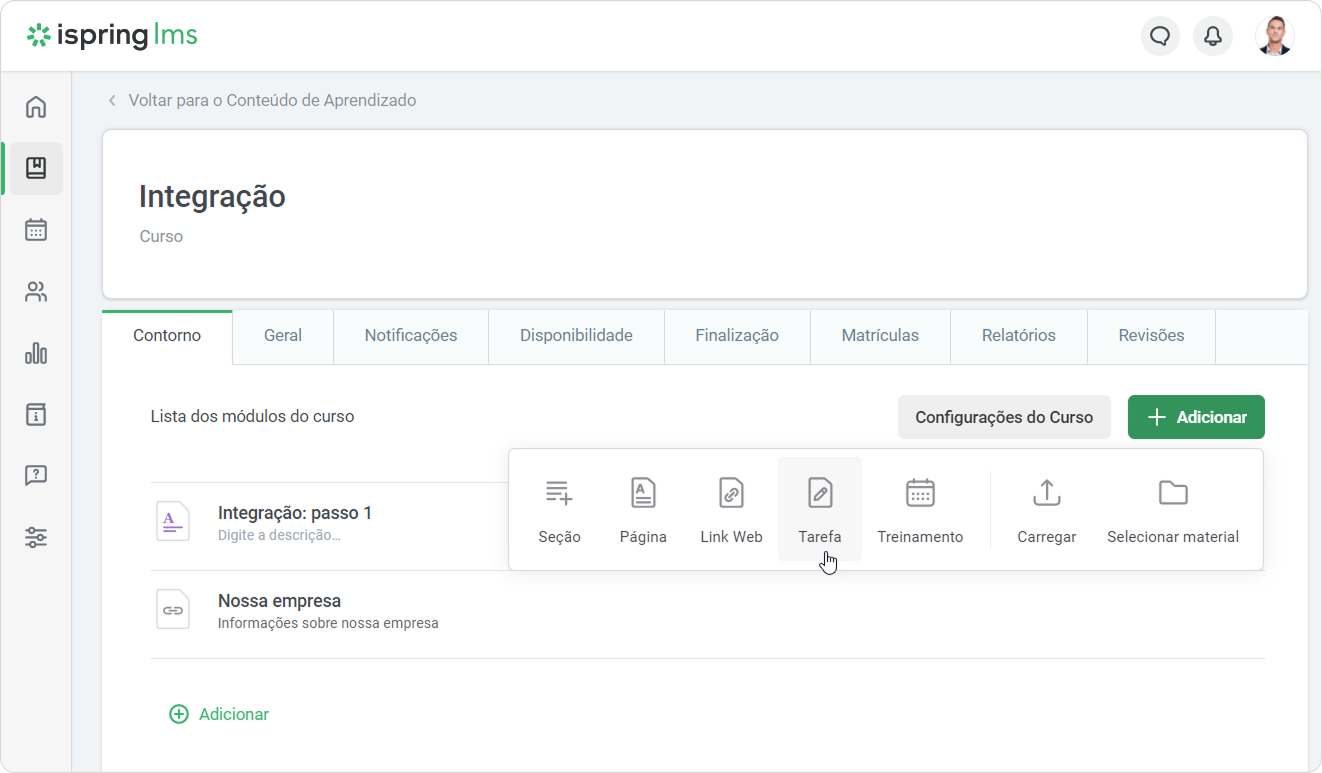Image resolution: width=1322 pixels, height=773 pixels.
Task: Click the green Adicionar button
Action: (1196, 417)
